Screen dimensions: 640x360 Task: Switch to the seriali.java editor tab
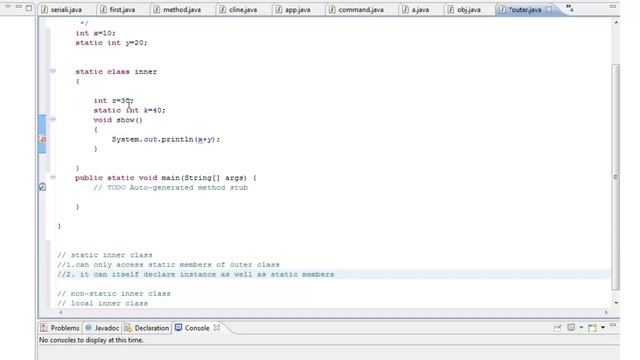click(62, 9)
